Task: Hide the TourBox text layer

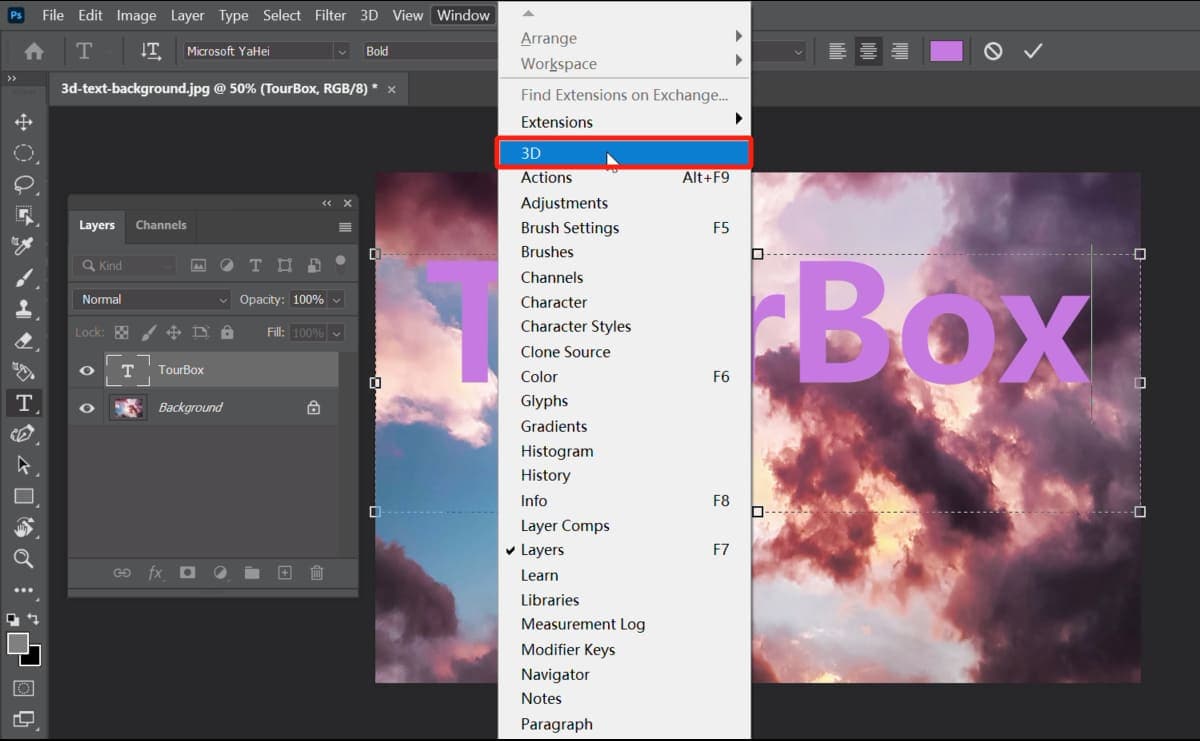Action: coord(87,370)
